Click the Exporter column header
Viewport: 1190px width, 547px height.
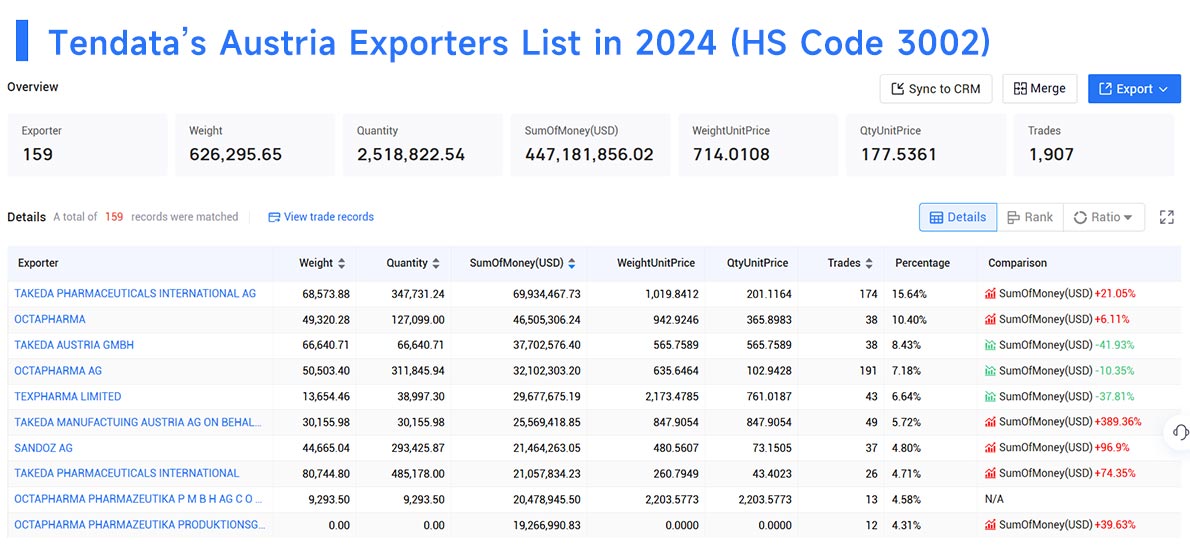point(36,263)
